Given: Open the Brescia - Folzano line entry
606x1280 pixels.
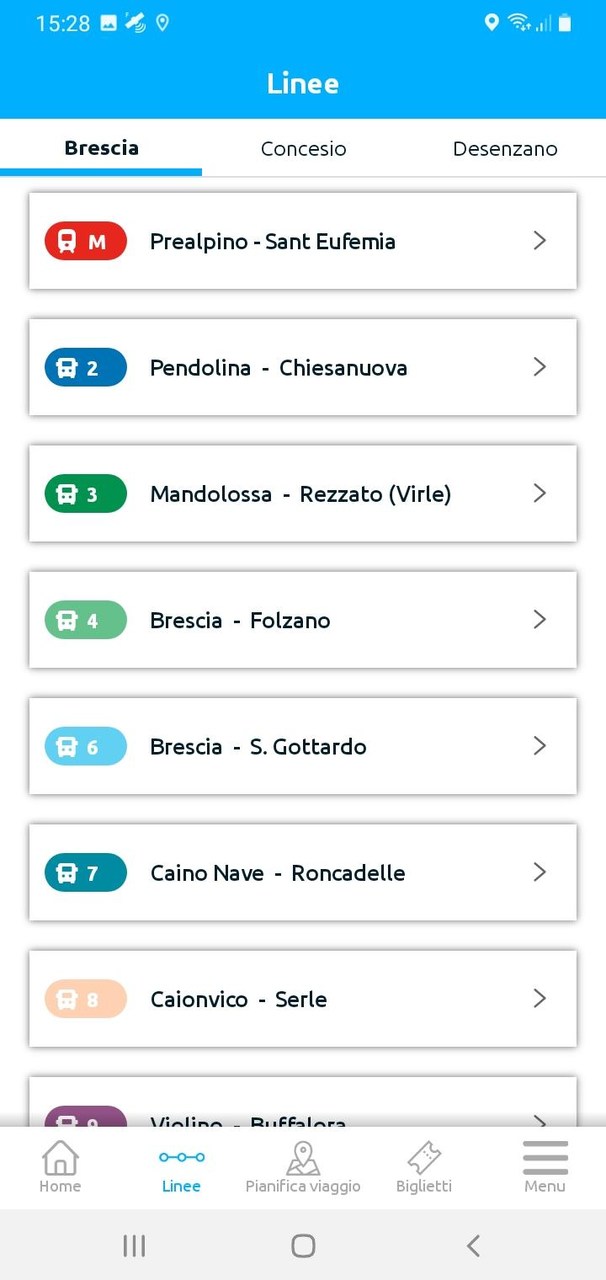Looking at the screenshot, I should point(303,620).
